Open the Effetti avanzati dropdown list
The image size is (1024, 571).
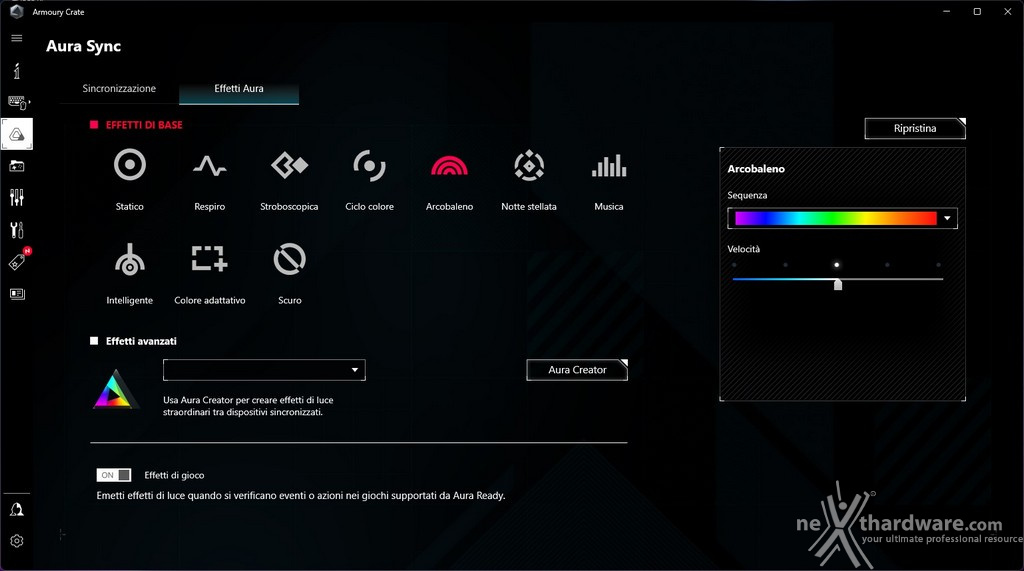pos(264,370)
